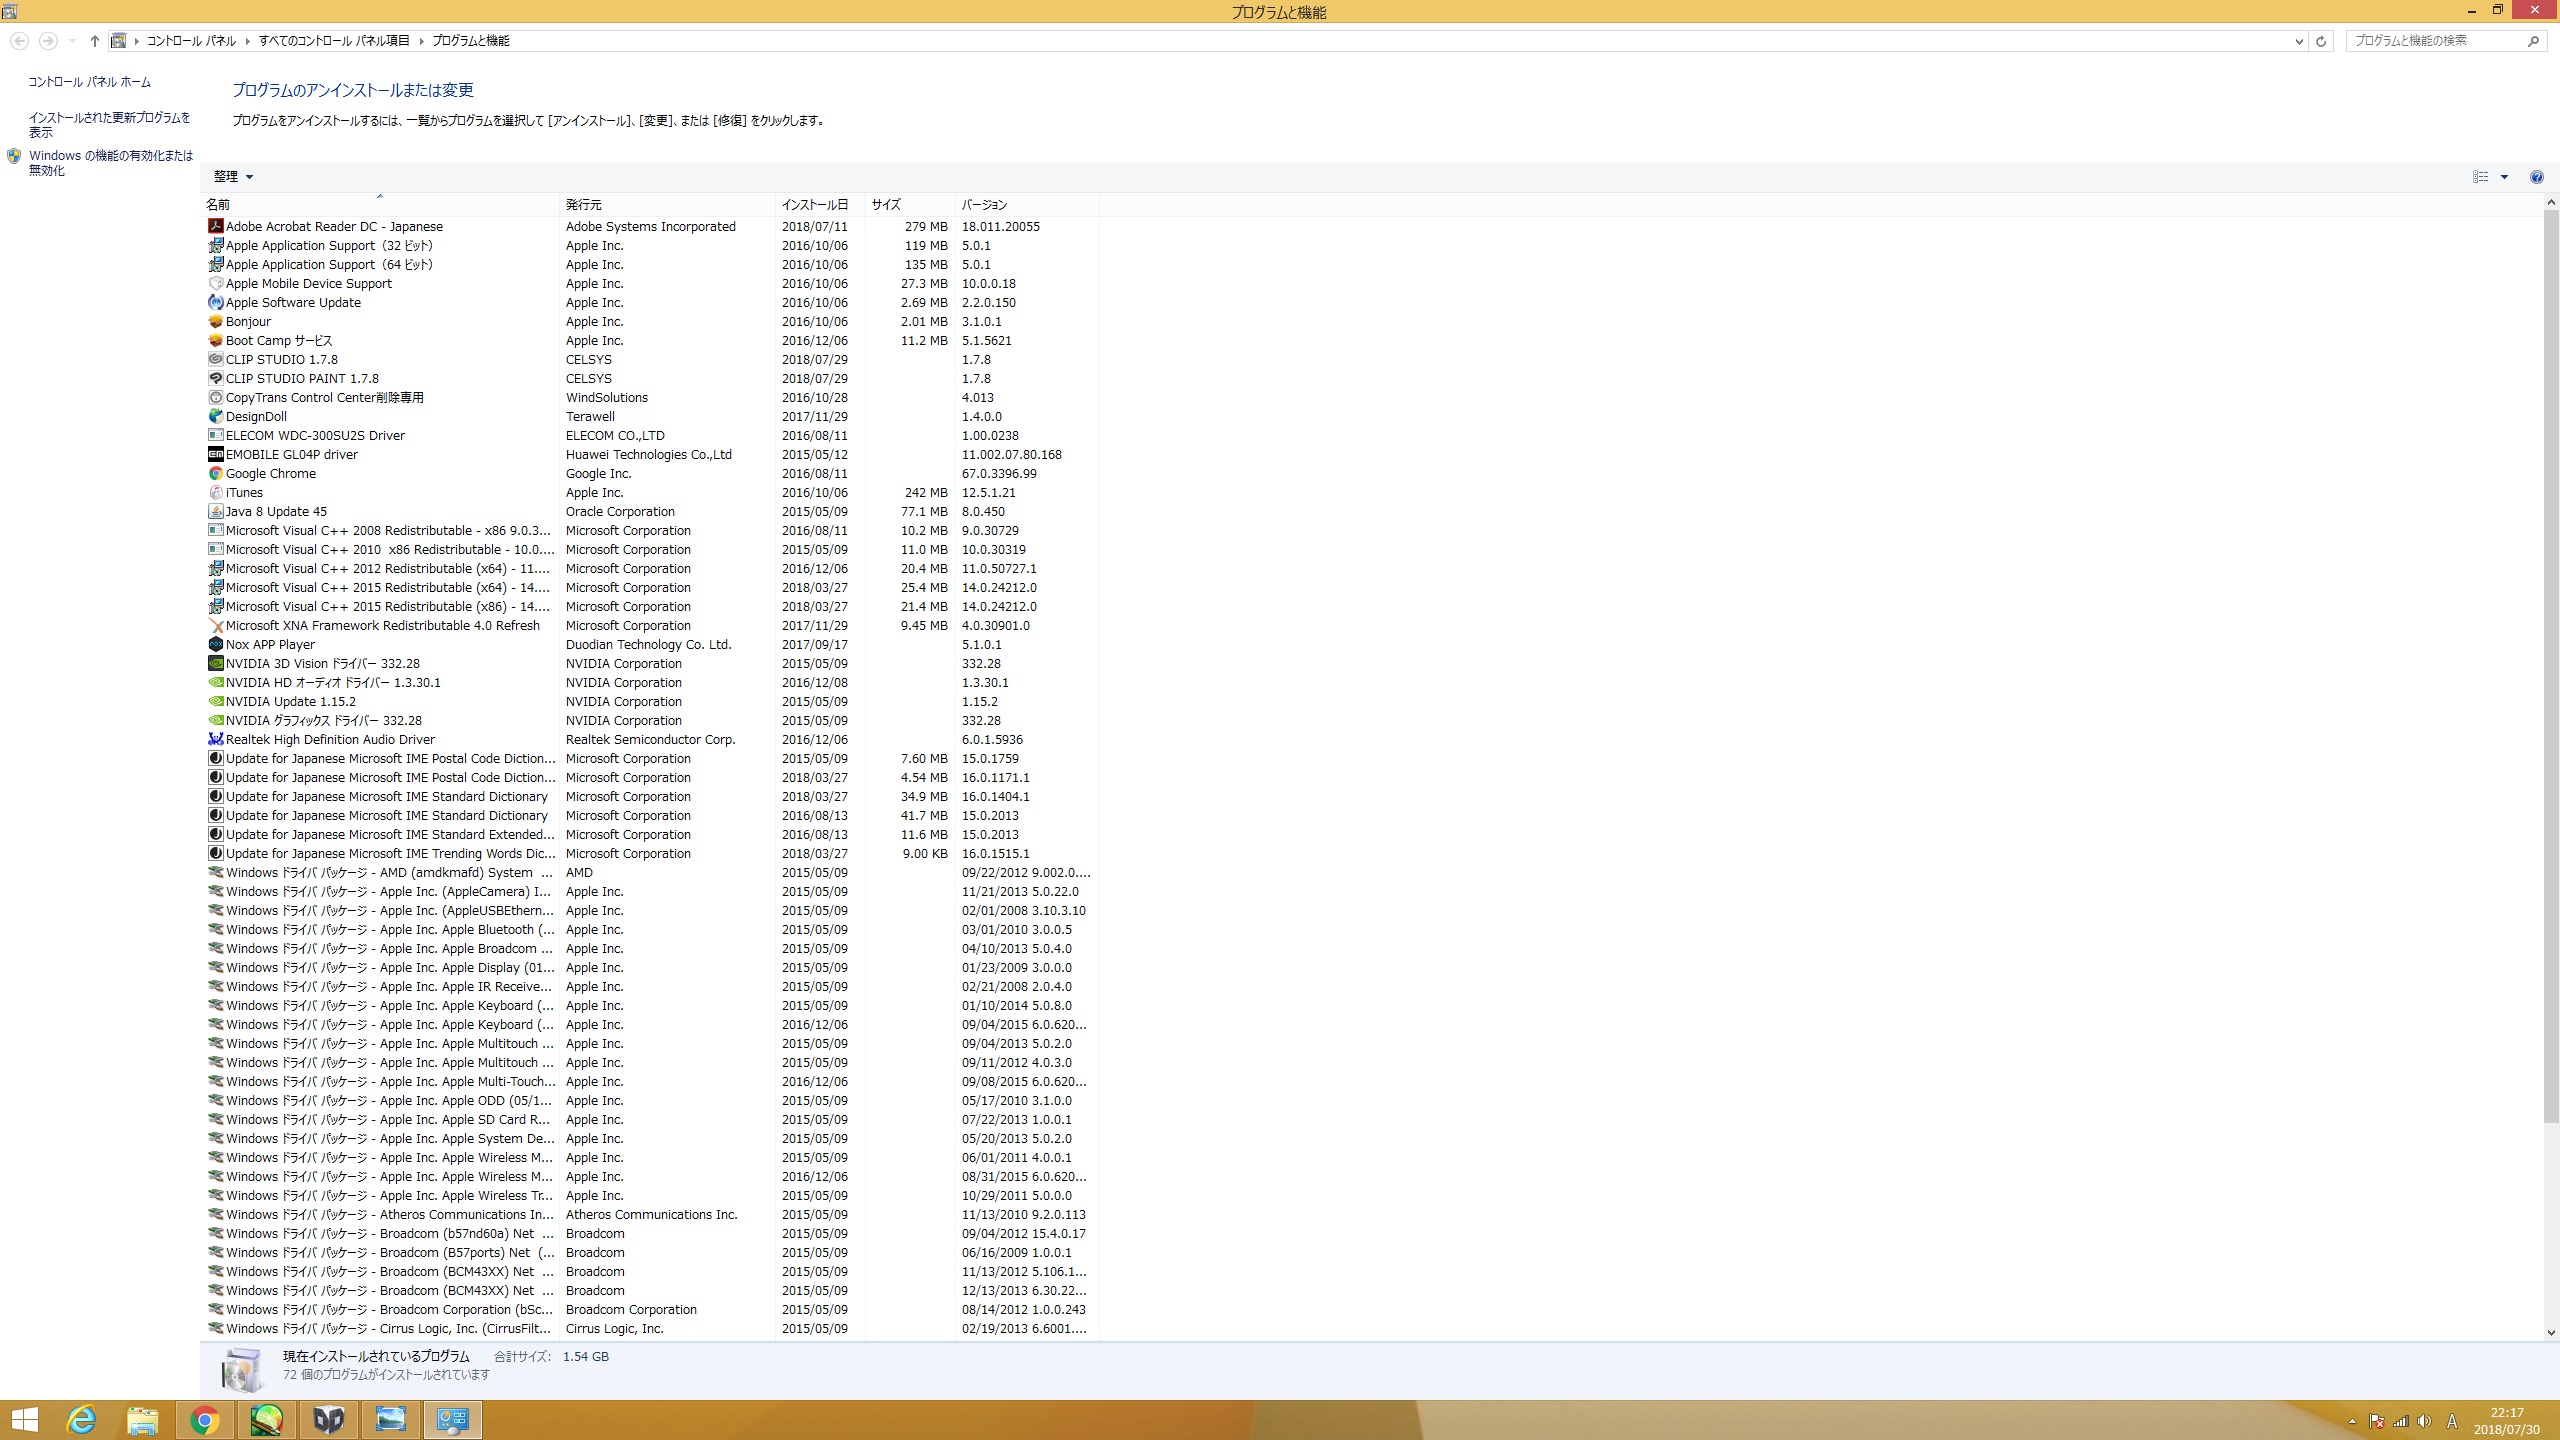Open コントロール パネル ホーム link
This screenshot has height=1440, width=2560.
pos(89,82)
